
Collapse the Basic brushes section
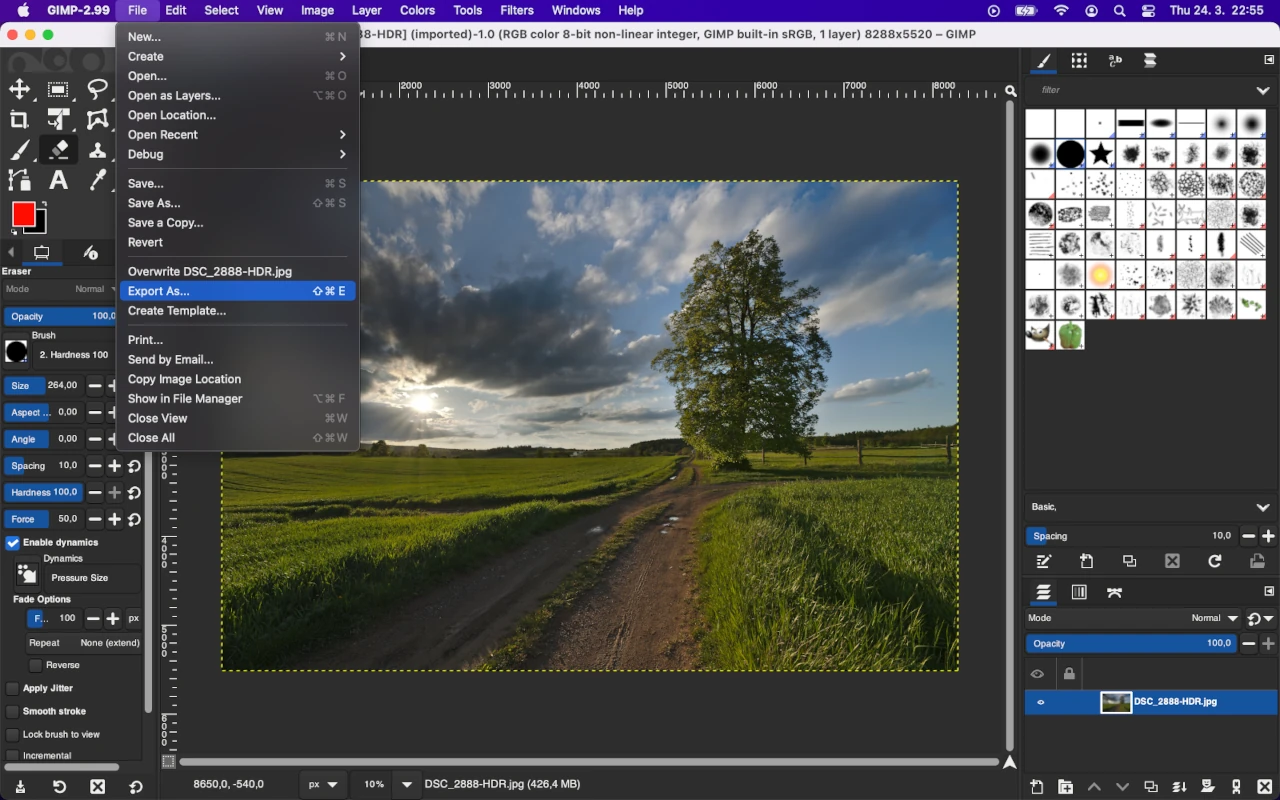point(1262,507)
